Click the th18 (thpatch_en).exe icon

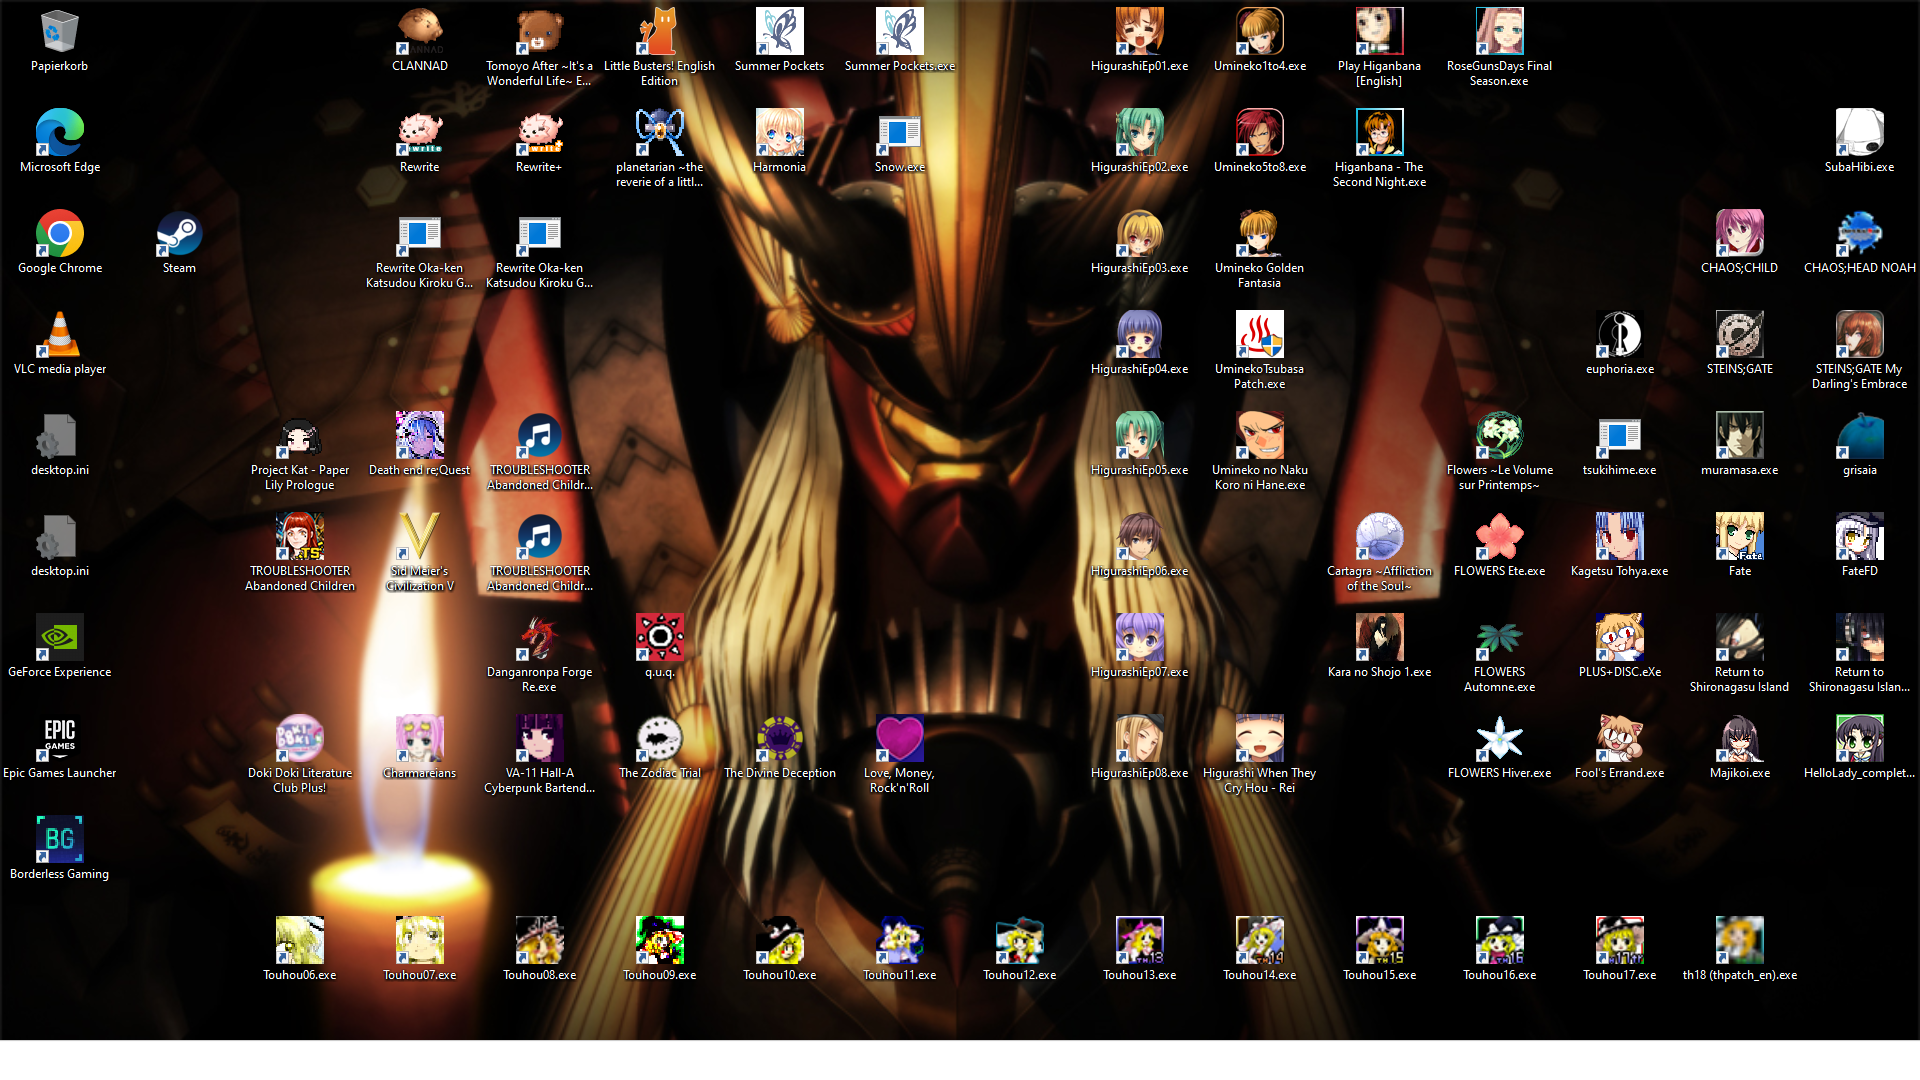(1739, 941)
